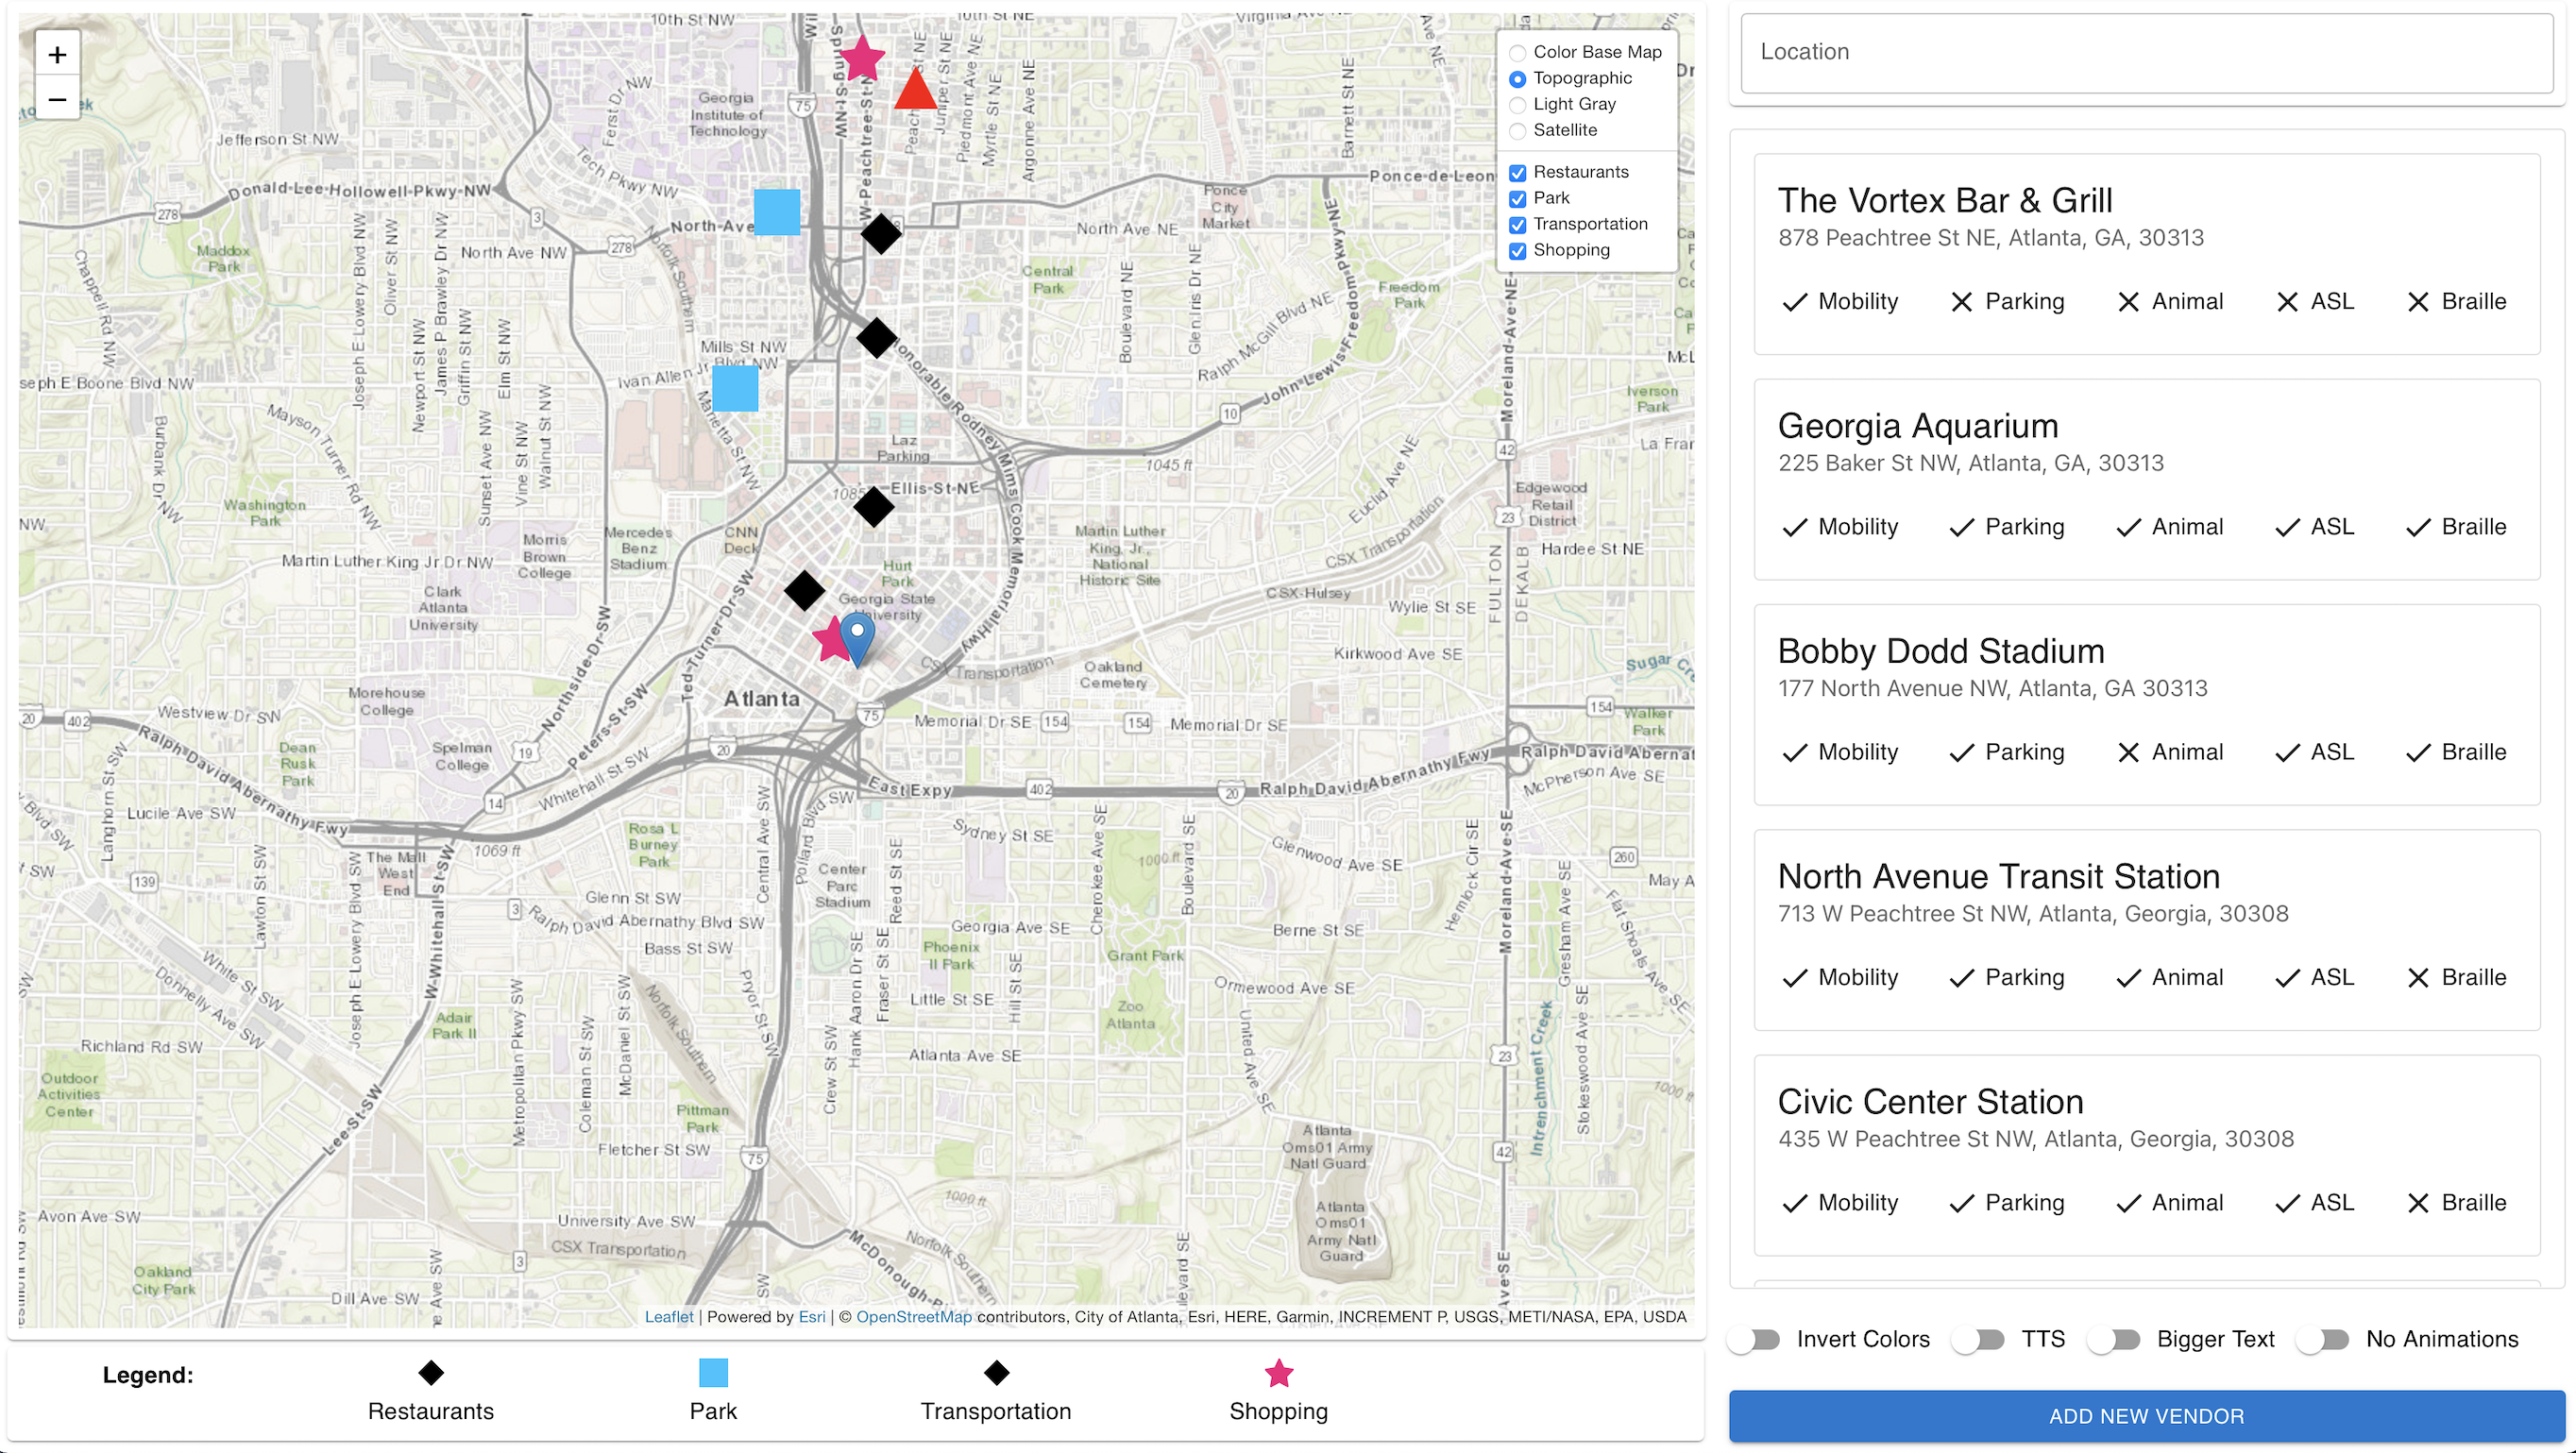Uncheck the Restaurants layer checkbox

point(1517,173)
